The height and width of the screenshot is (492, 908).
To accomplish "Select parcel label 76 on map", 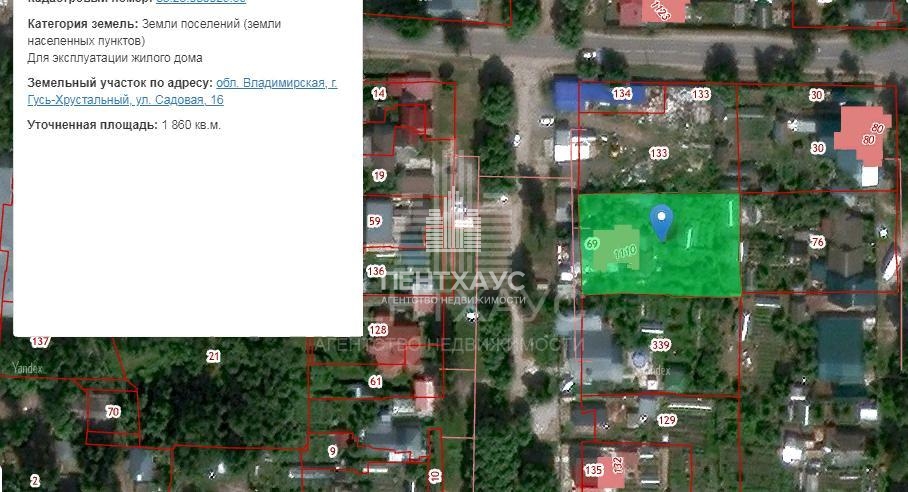I will click(818, 242).
